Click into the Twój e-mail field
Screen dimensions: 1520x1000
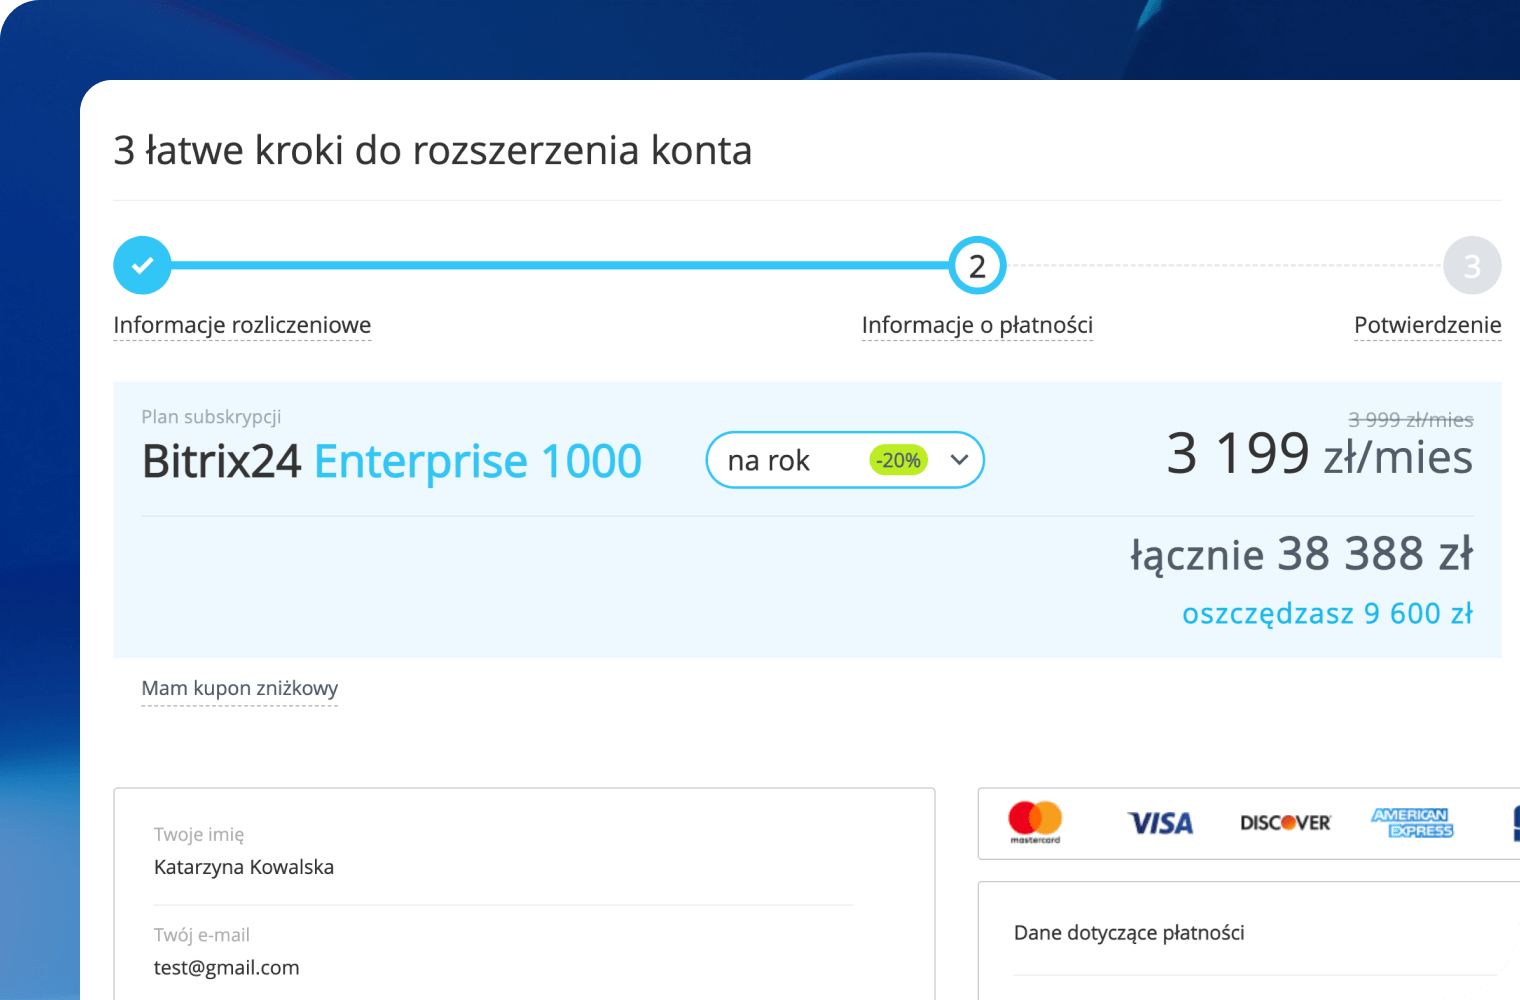point(500,967)
